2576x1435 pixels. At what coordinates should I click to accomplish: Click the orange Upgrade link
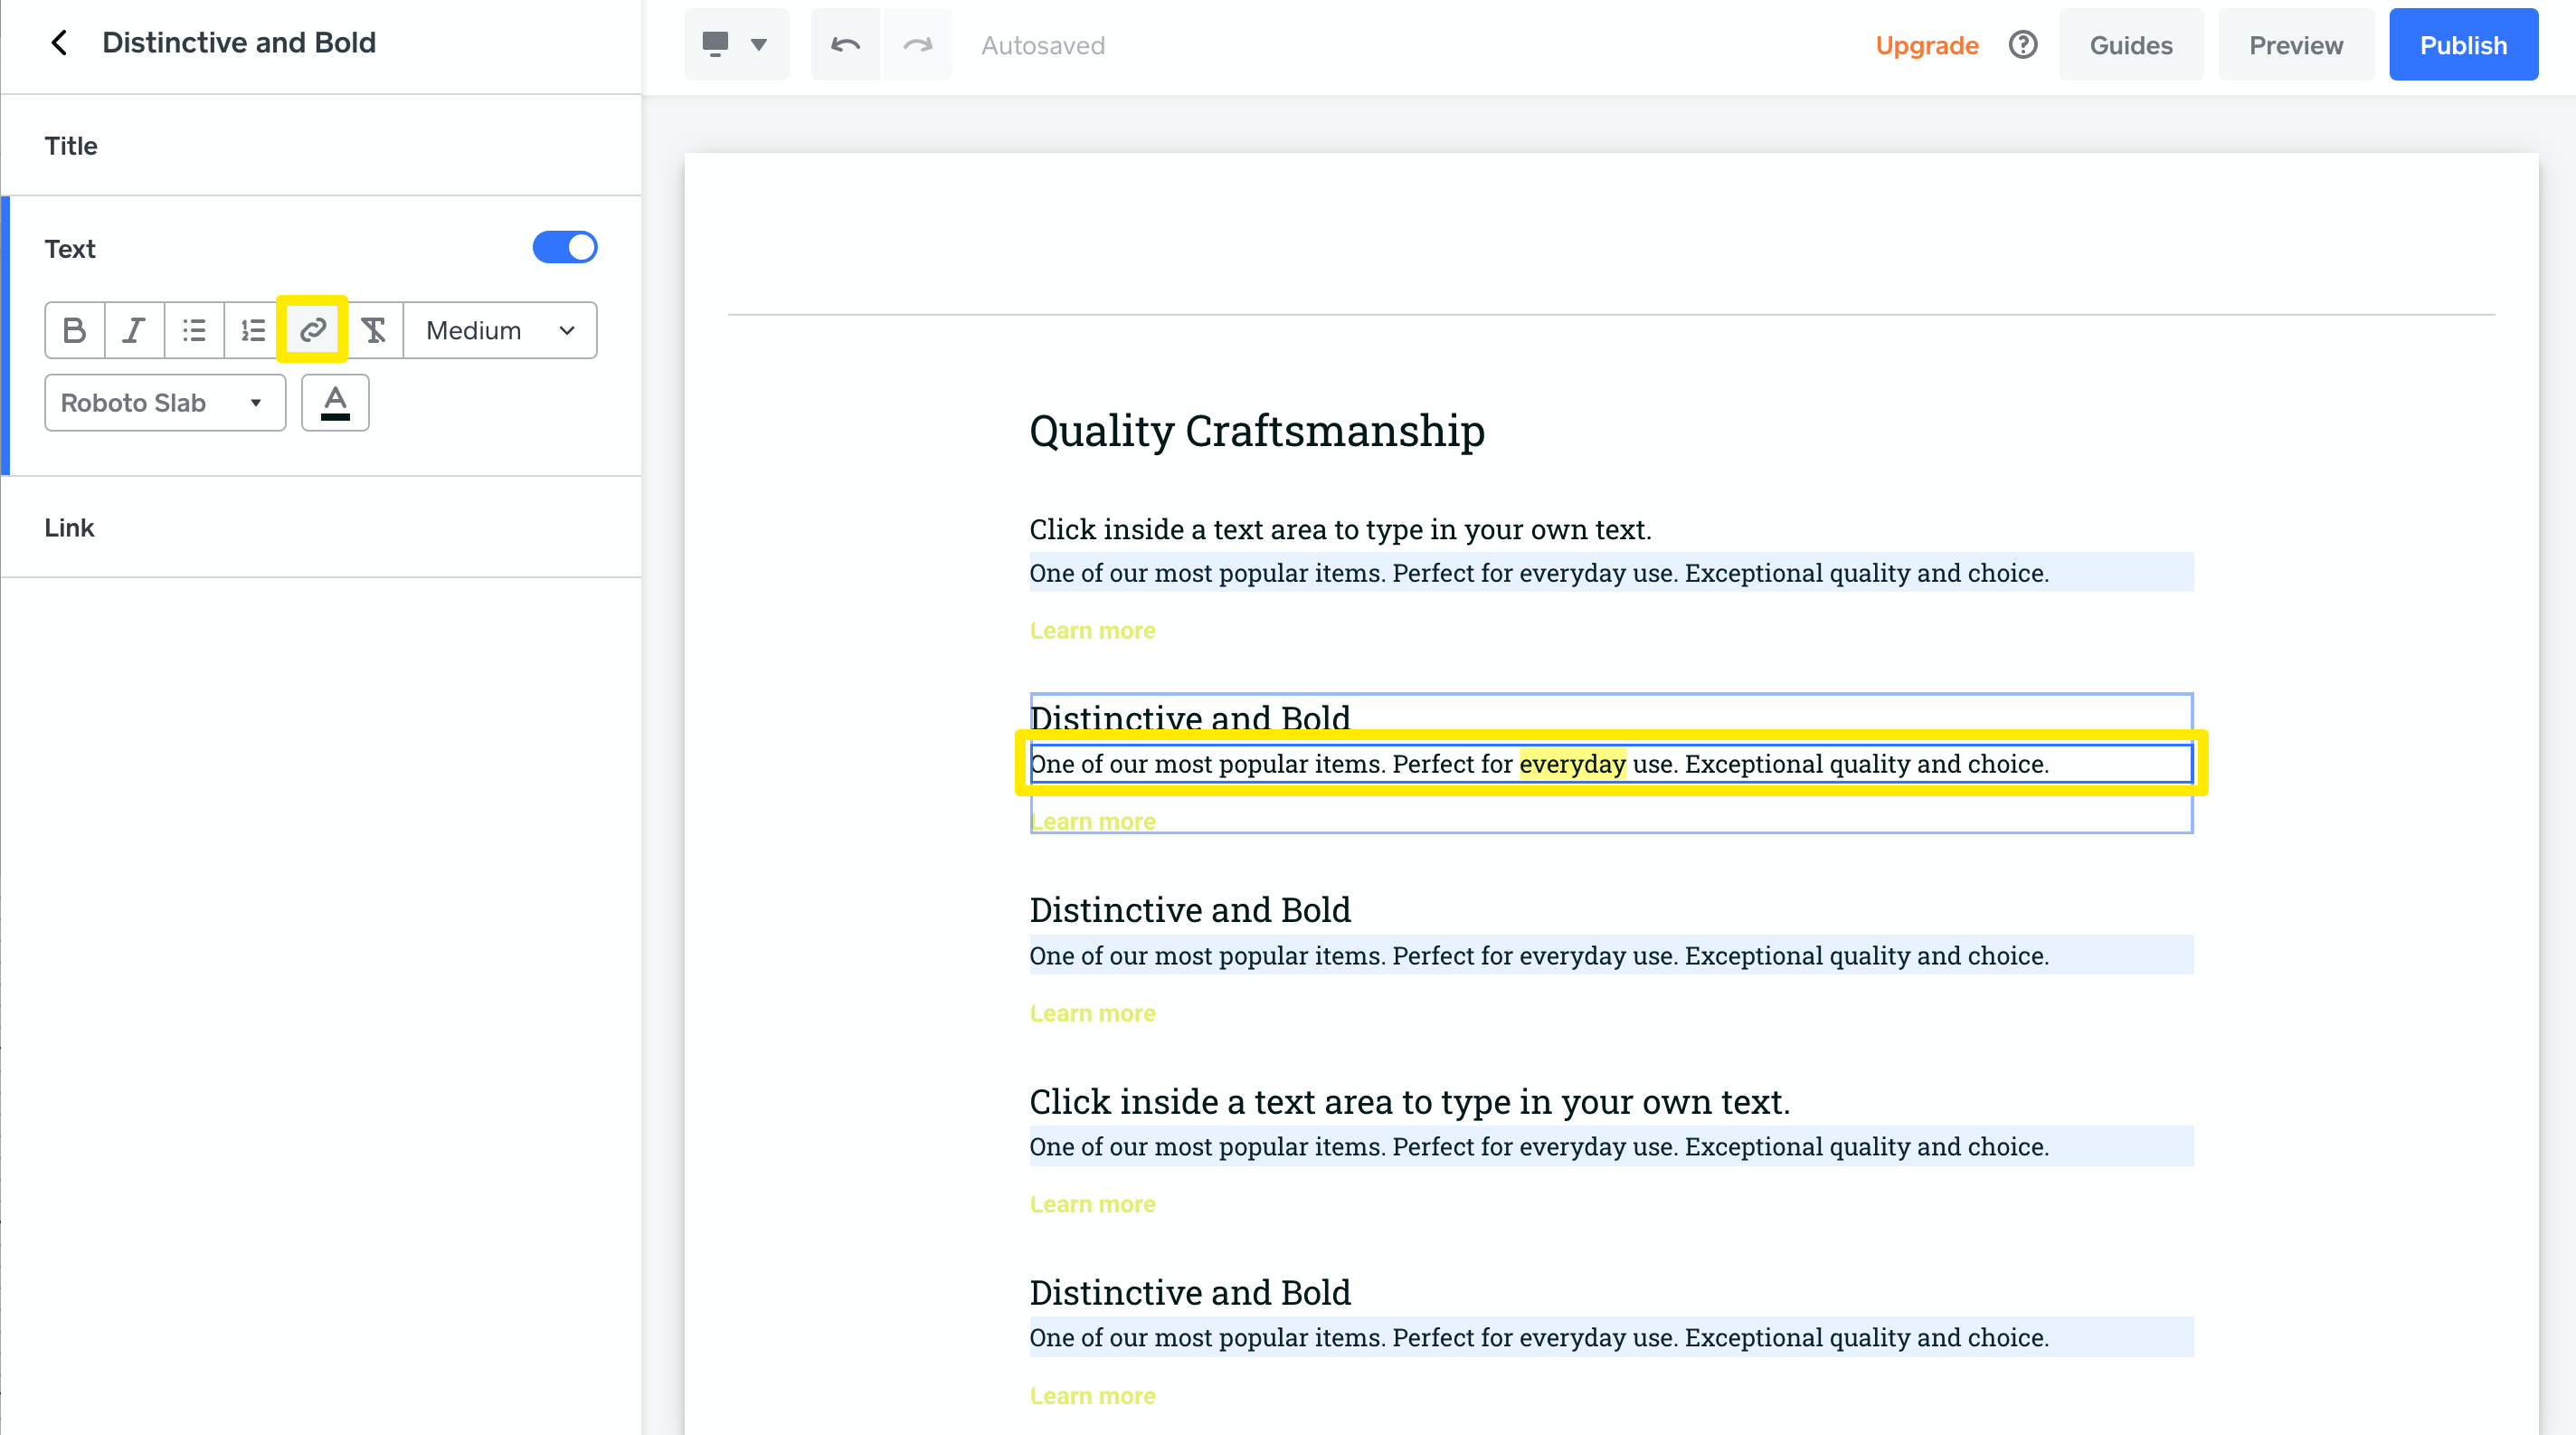1927,44
